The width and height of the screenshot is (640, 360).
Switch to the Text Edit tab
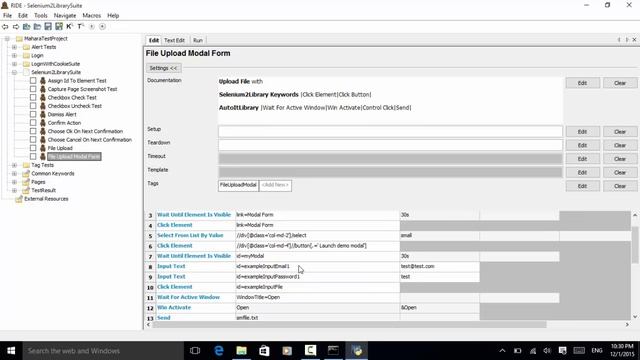[174, 40]
